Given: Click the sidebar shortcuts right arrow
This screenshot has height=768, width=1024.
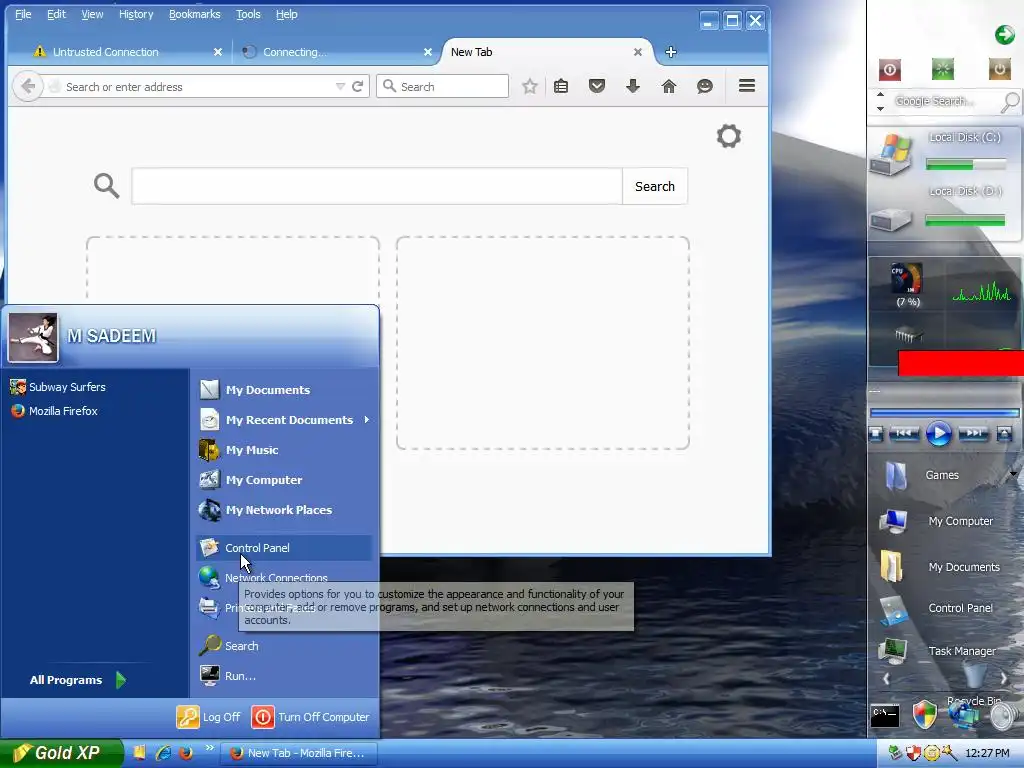Looking at the screenshot, I should tap(1004, 679).
